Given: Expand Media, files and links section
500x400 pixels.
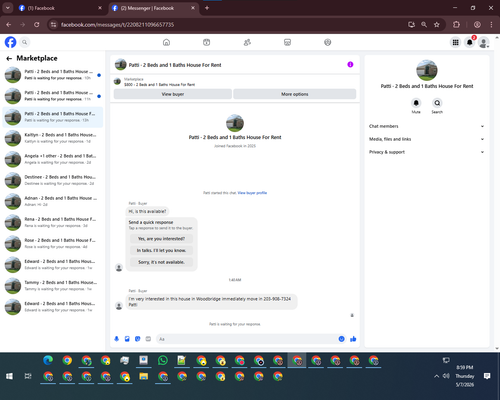Looking at the screenshot, I should [x=426, y=139].
